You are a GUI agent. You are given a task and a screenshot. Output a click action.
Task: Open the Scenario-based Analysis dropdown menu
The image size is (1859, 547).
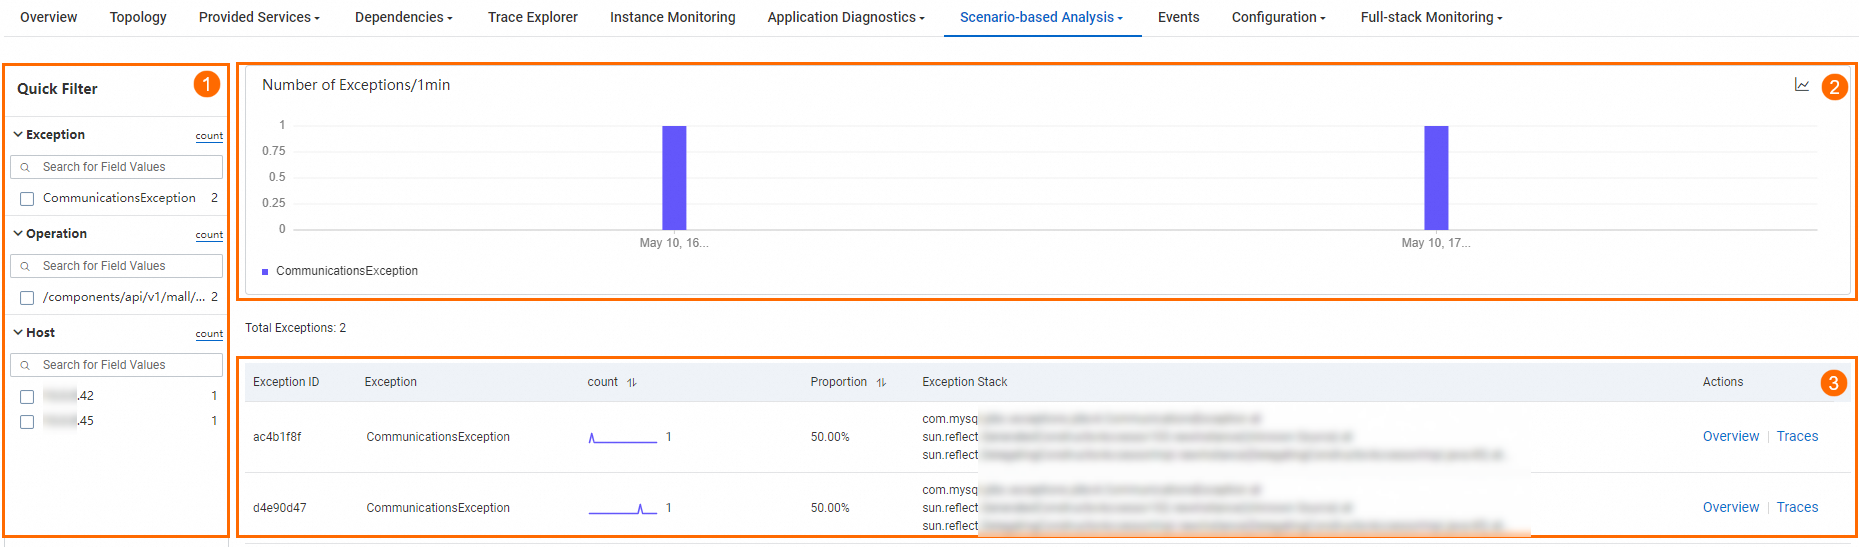(x=1041, y=17)
